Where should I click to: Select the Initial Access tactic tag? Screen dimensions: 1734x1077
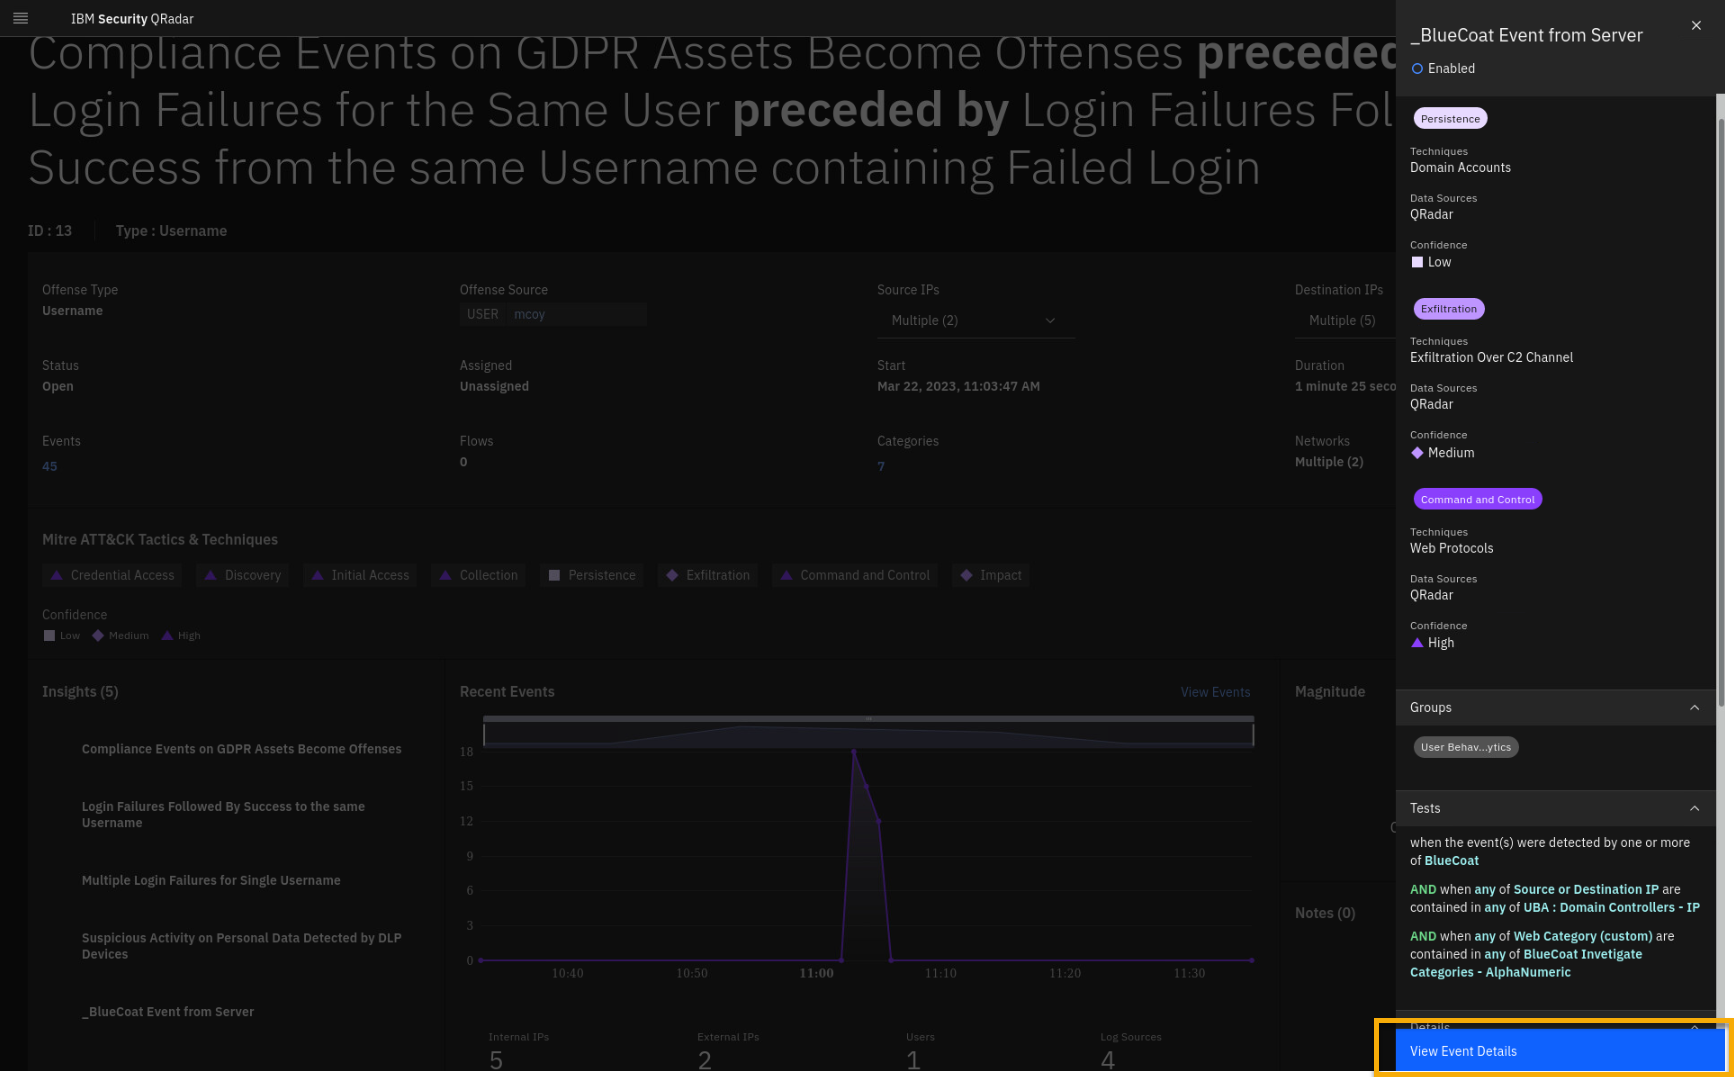(x=360, y=575)
